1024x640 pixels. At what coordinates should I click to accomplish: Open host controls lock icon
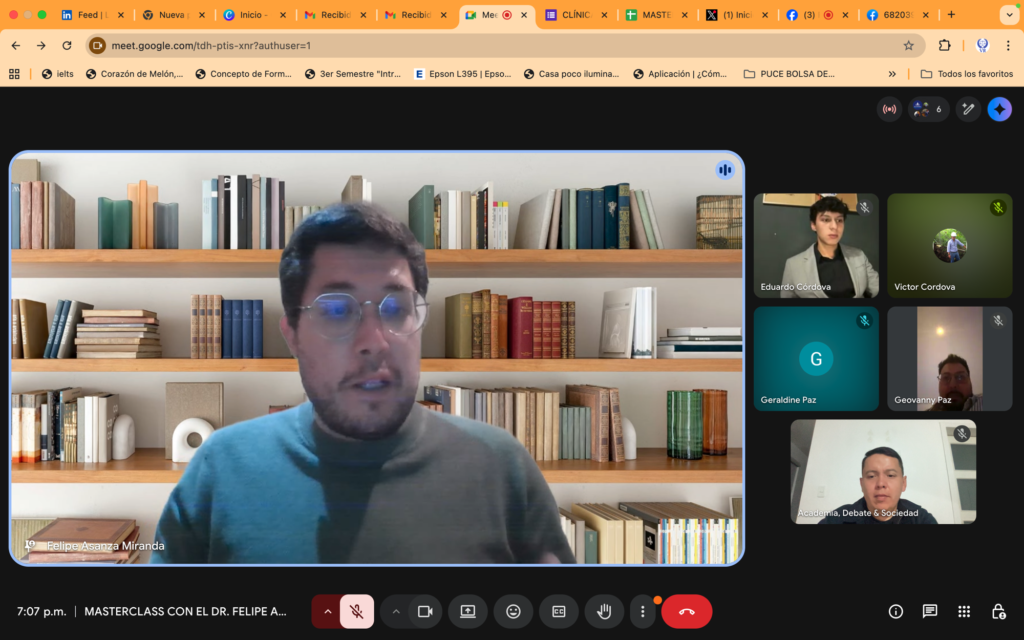point(997,611)
